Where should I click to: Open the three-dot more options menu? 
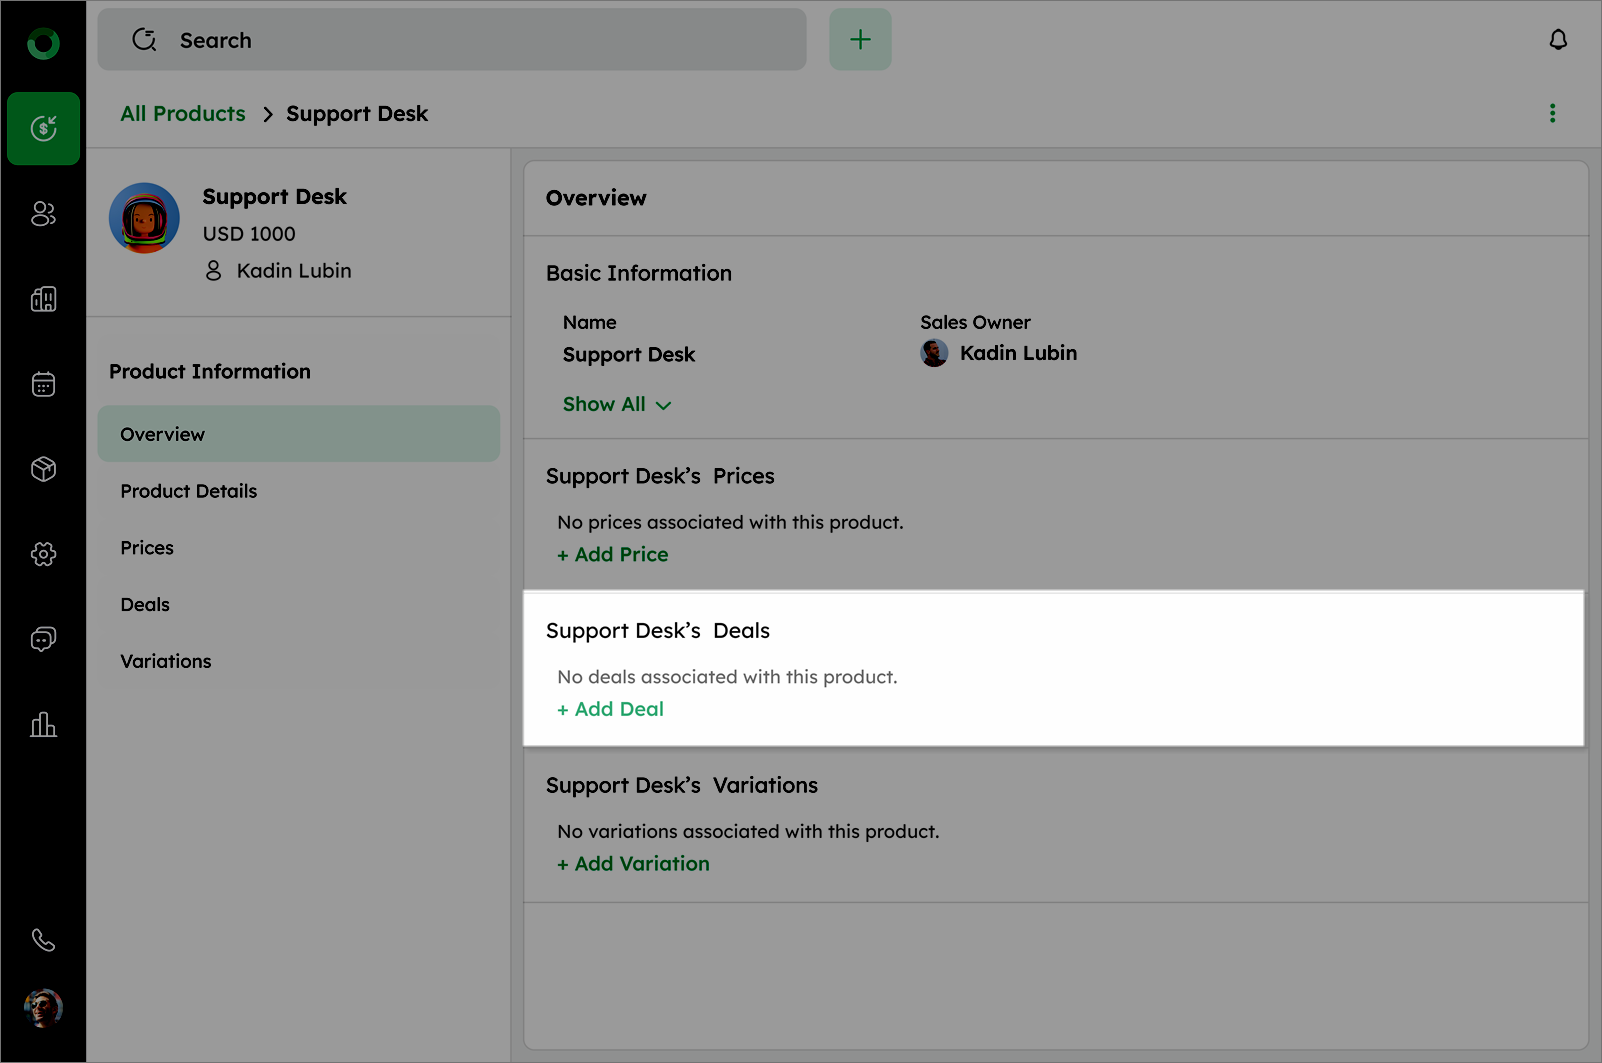[x=1552, y=113]
